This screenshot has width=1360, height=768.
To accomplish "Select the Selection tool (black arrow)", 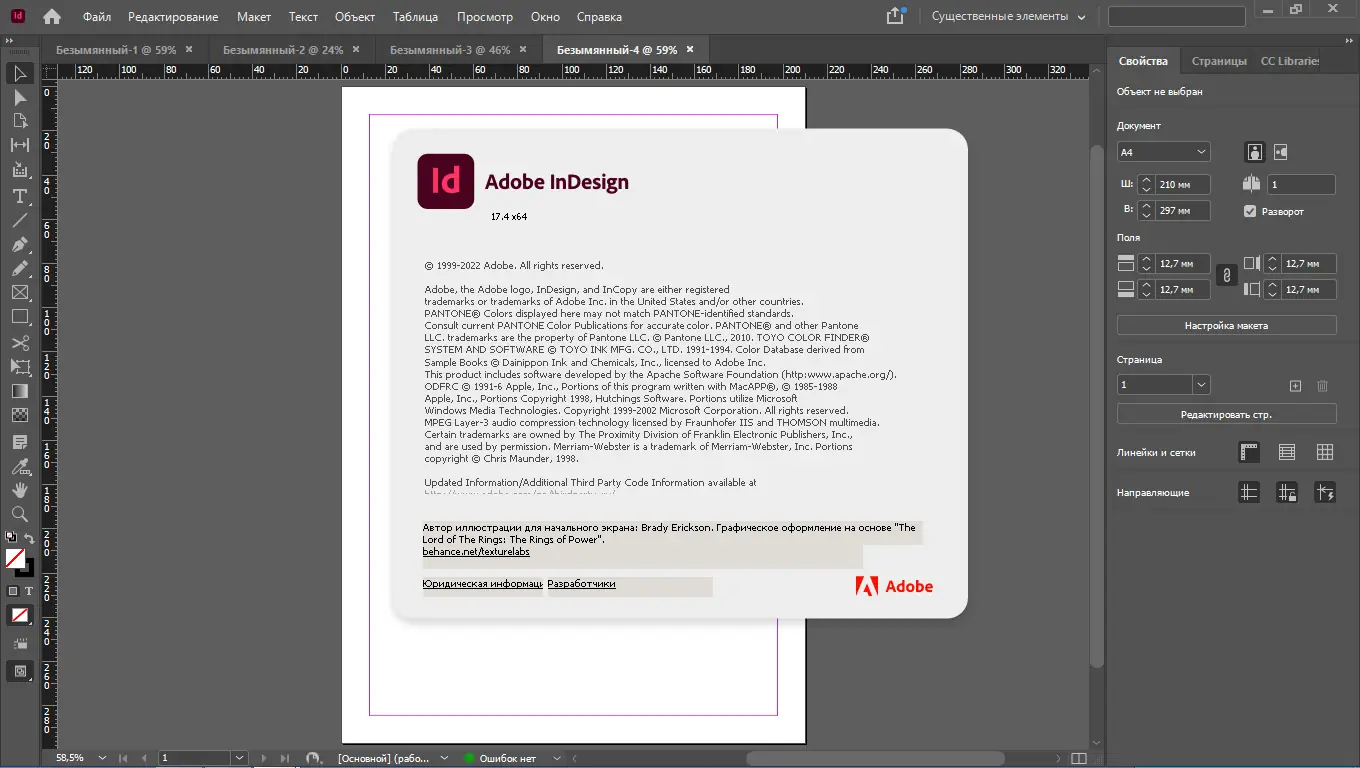I will pyautogui.click(x=19, y=73).
